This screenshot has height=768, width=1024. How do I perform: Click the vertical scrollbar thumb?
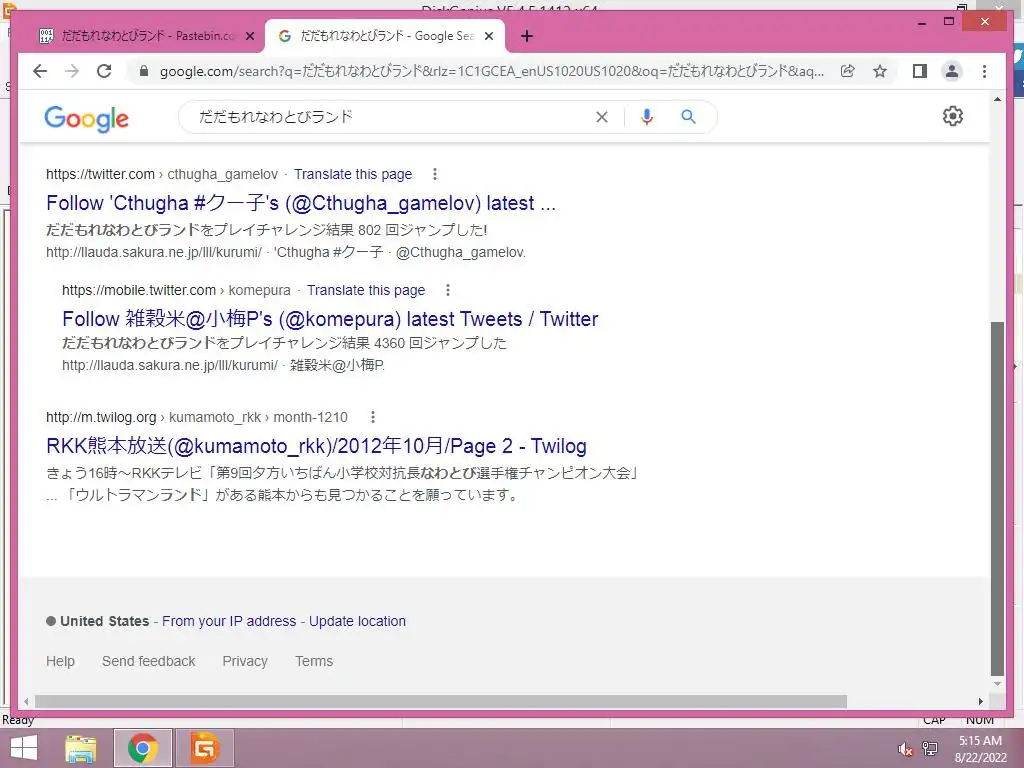pos(997,498)
